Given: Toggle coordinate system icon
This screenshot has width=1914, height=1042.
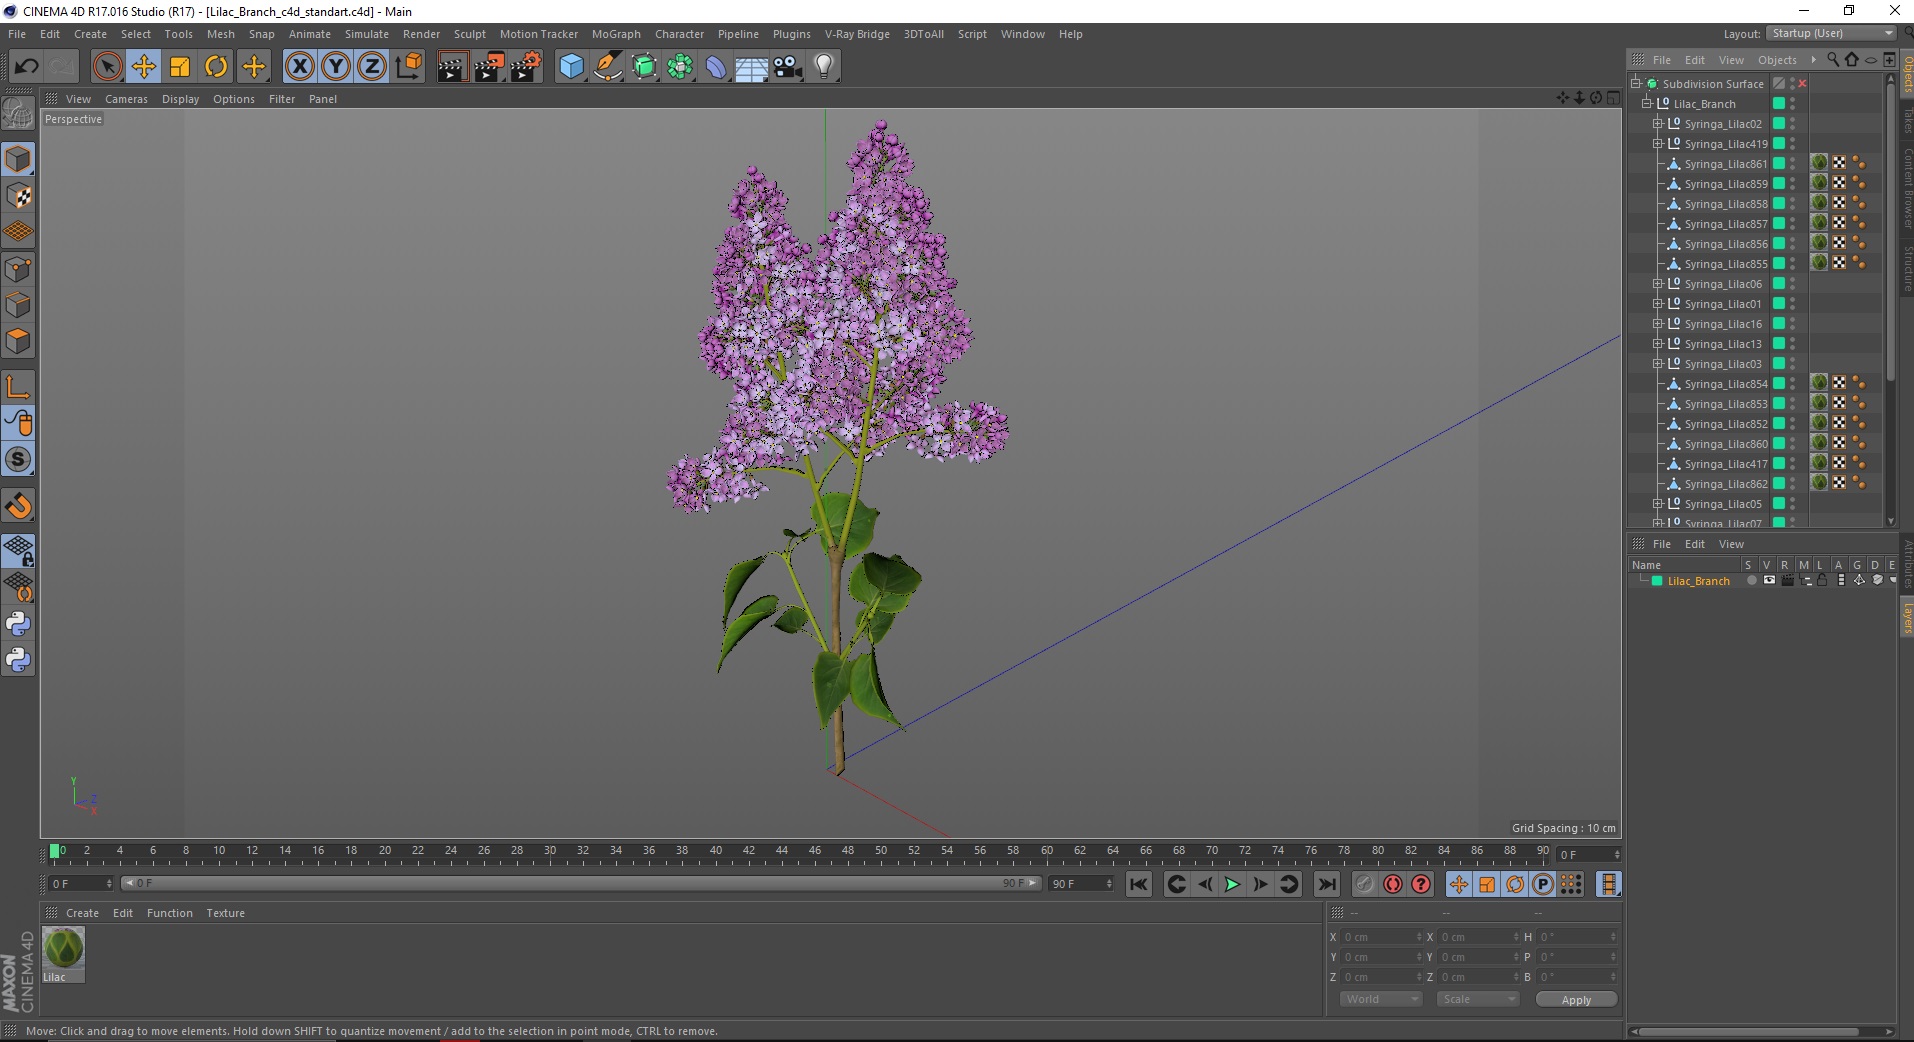Looking at the screenshot, I should 409,67.
